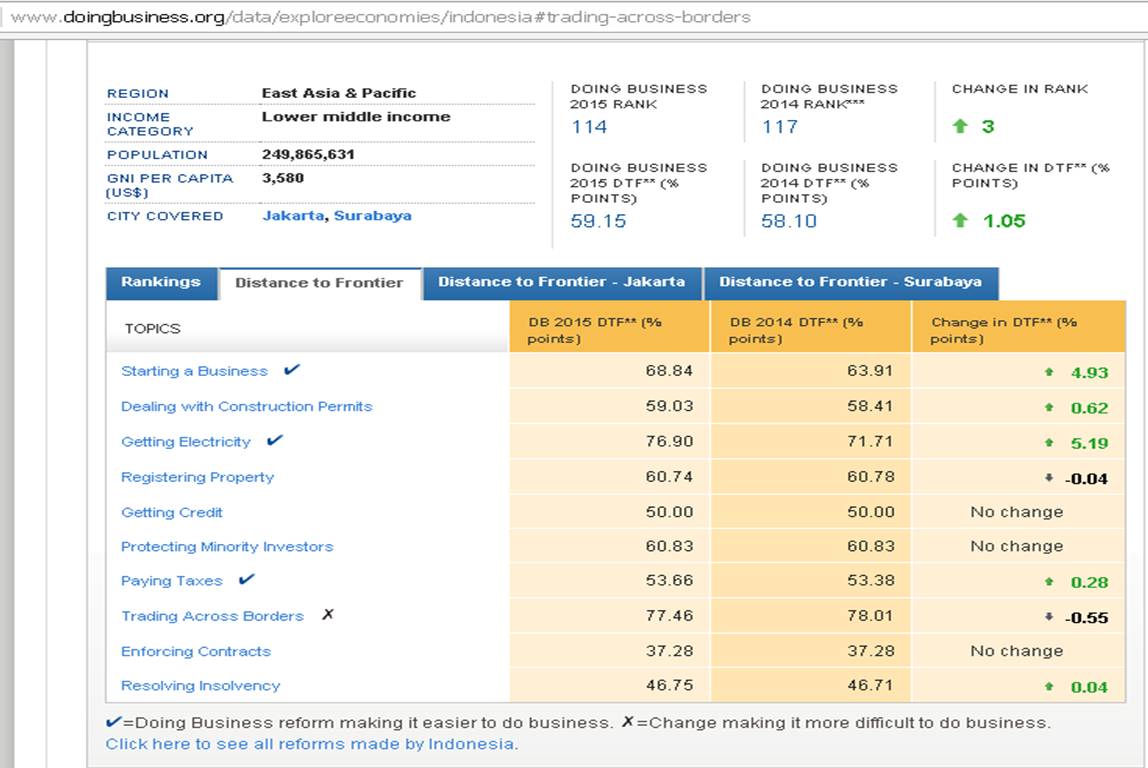Select the 2014 rank value 117
The height and width of the screenshot is (768, 1148).
780,127
